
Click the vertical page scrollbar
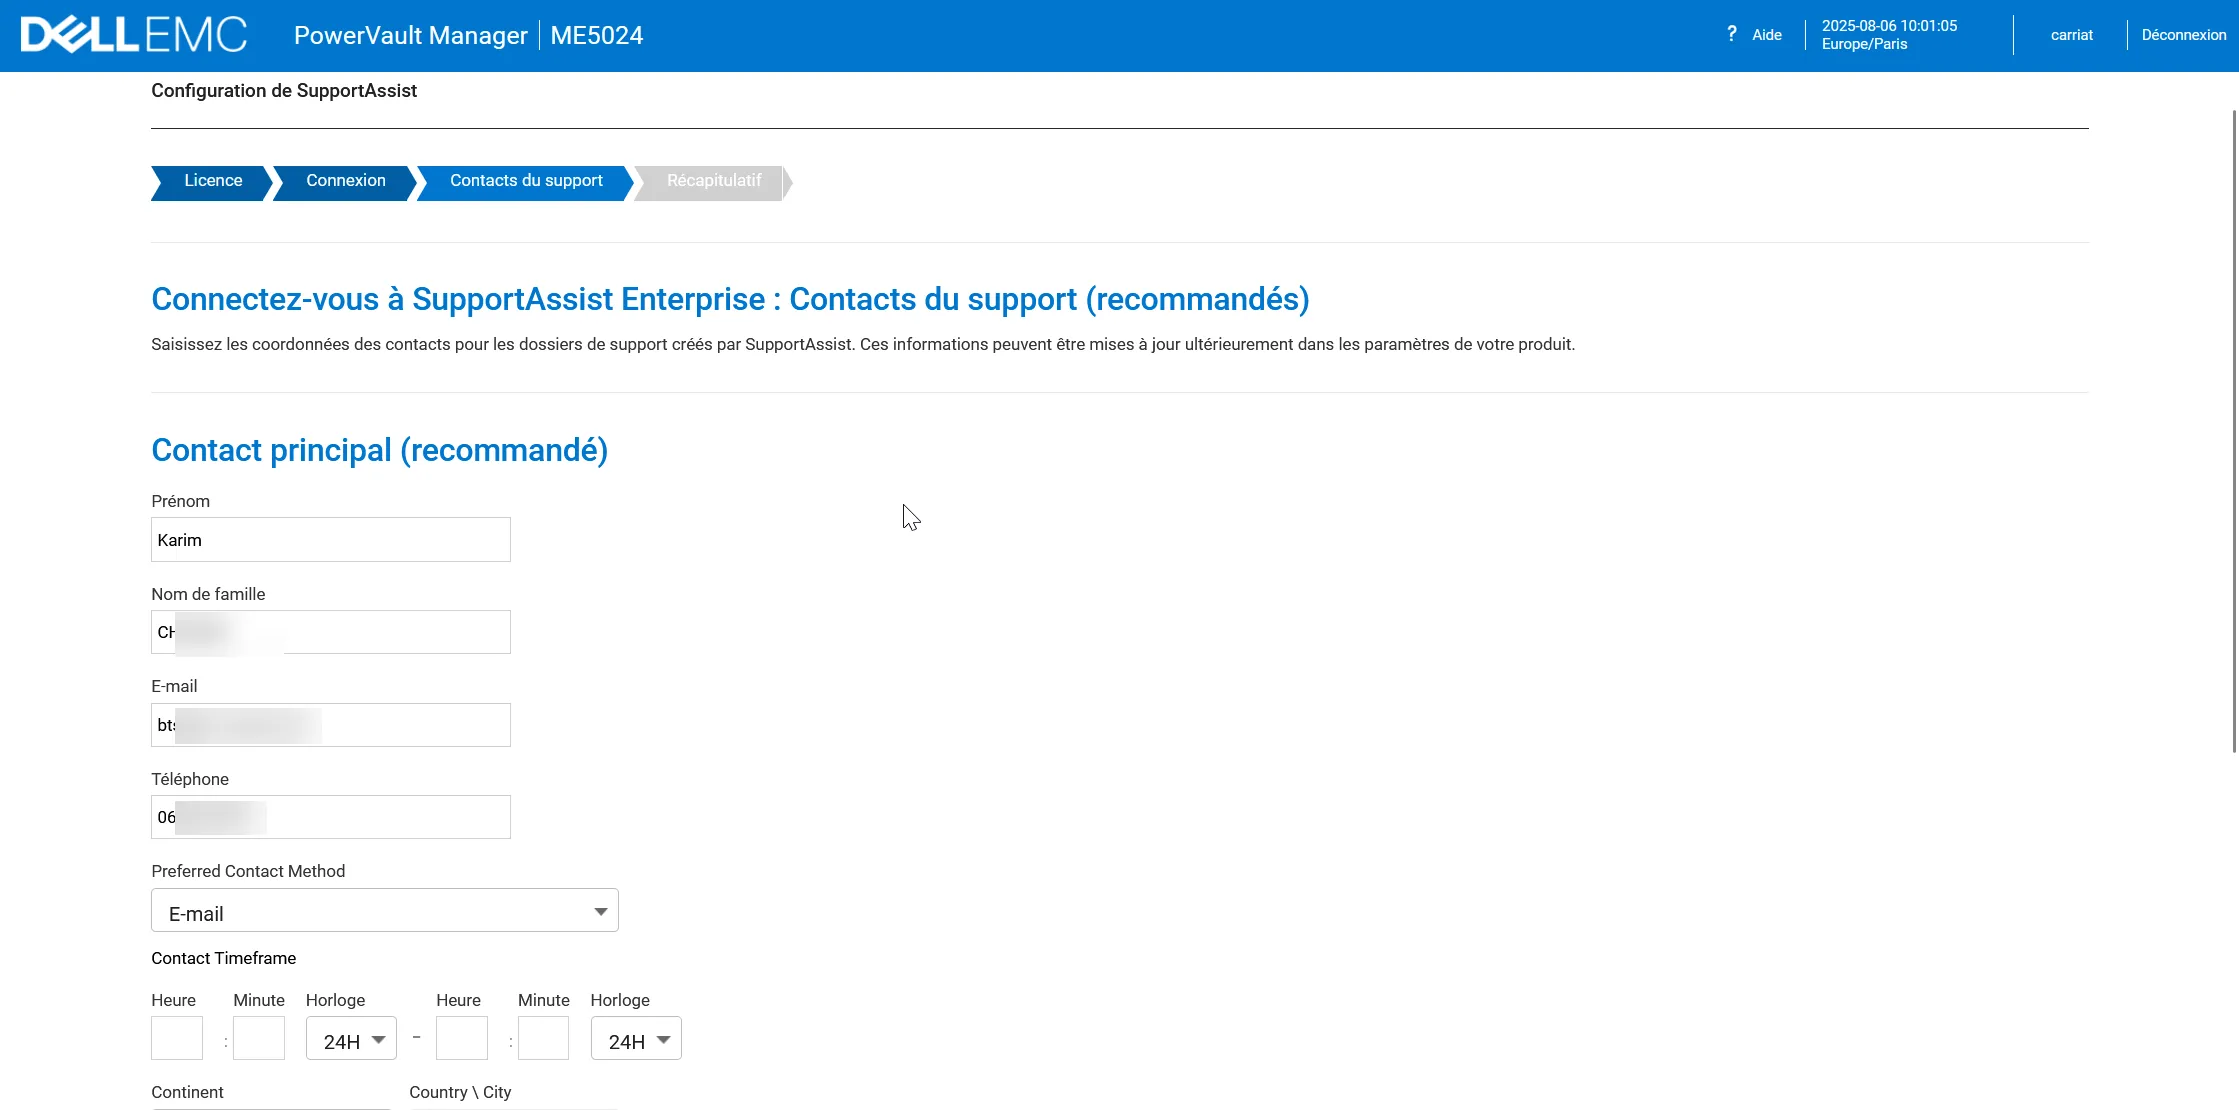coord(2234,430)
